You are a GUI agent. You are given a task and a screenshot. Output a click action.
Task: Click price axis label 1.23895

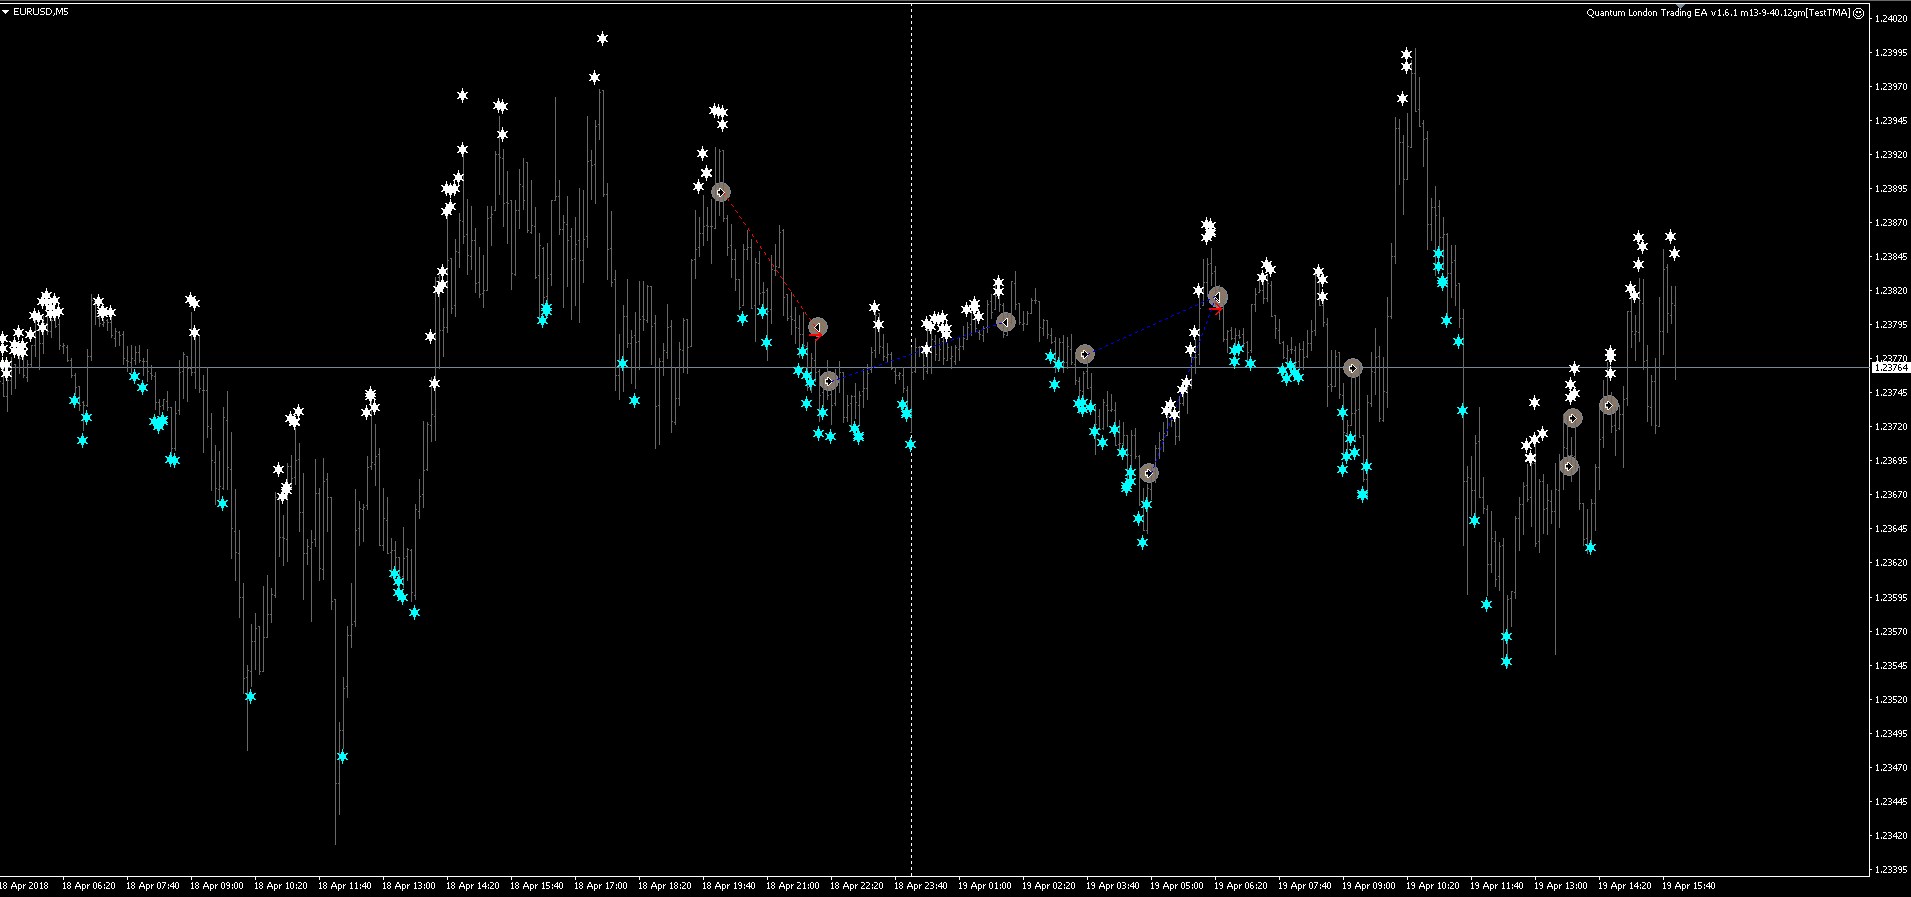coord(1890,188)
